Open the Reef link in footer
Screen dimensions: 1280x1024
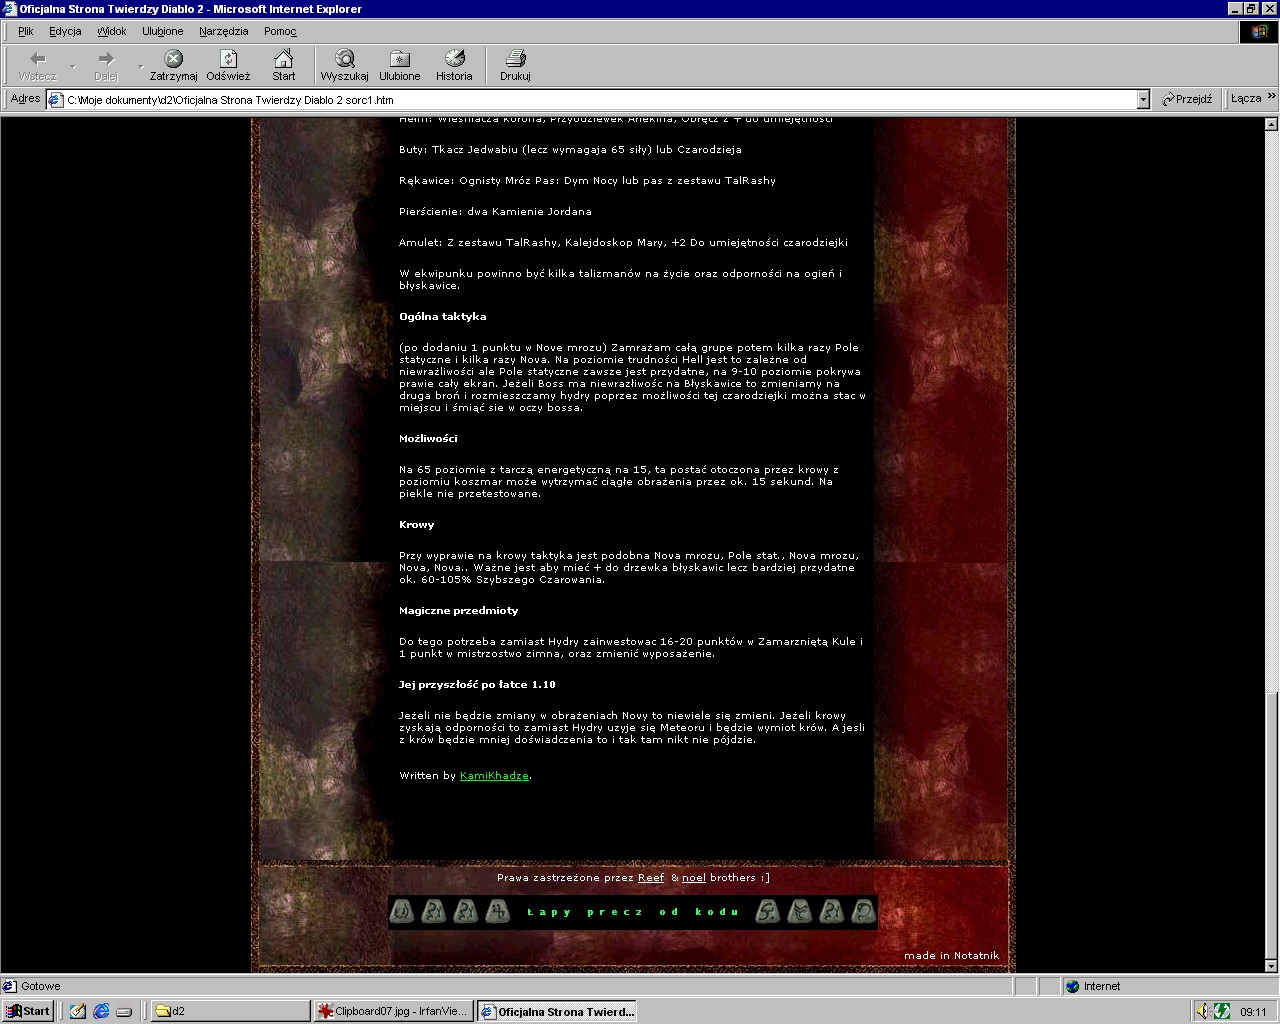[651, 878]
